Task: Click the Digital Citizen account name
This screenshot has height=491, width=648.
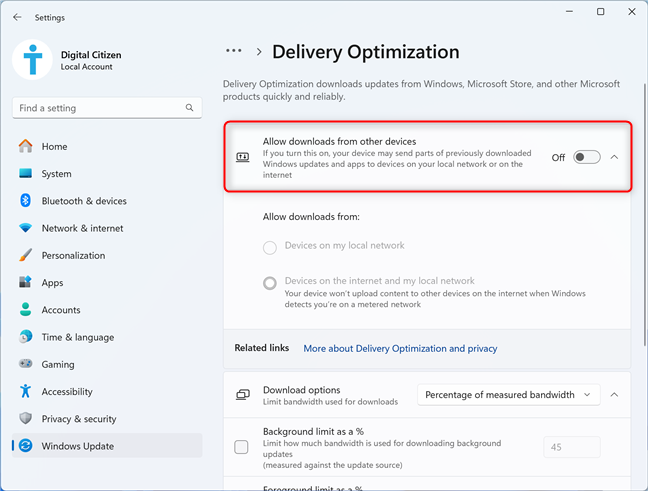Action: tap(91, 55)
